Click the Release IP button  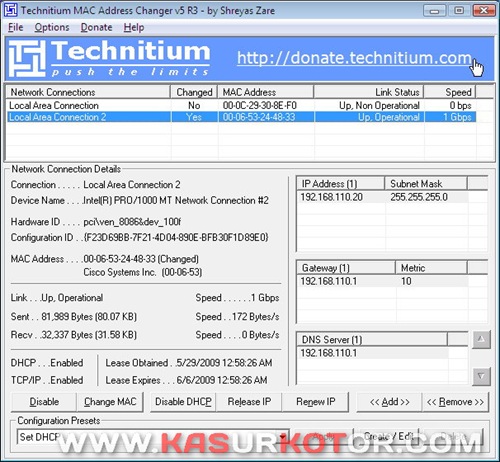(x=249, y=402)
